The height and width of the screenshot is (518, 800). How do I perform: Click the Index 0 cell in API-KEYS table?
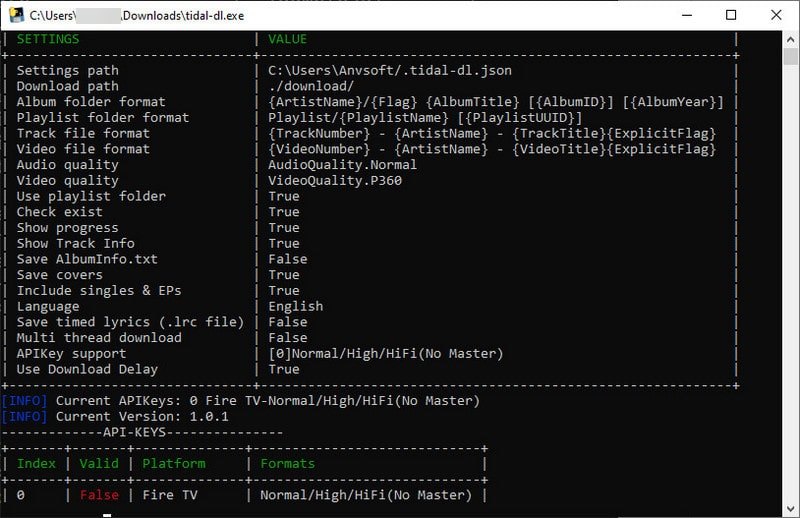pos(21,495)
